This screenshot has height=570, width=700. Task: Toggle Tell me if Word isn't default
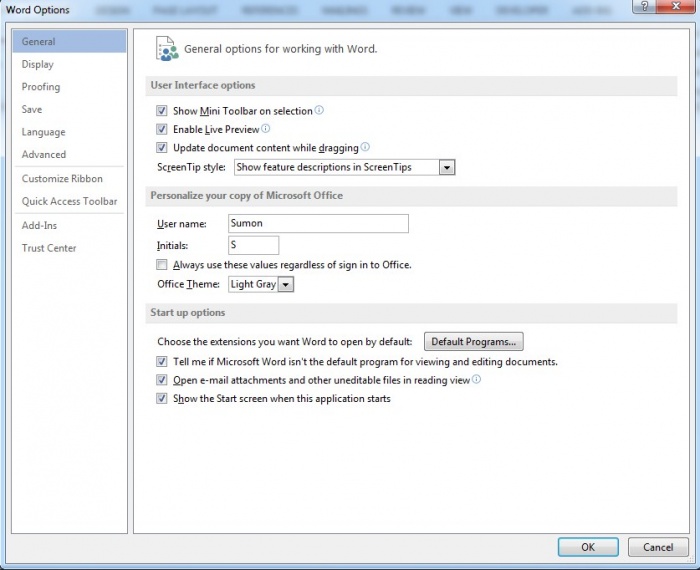162,362
